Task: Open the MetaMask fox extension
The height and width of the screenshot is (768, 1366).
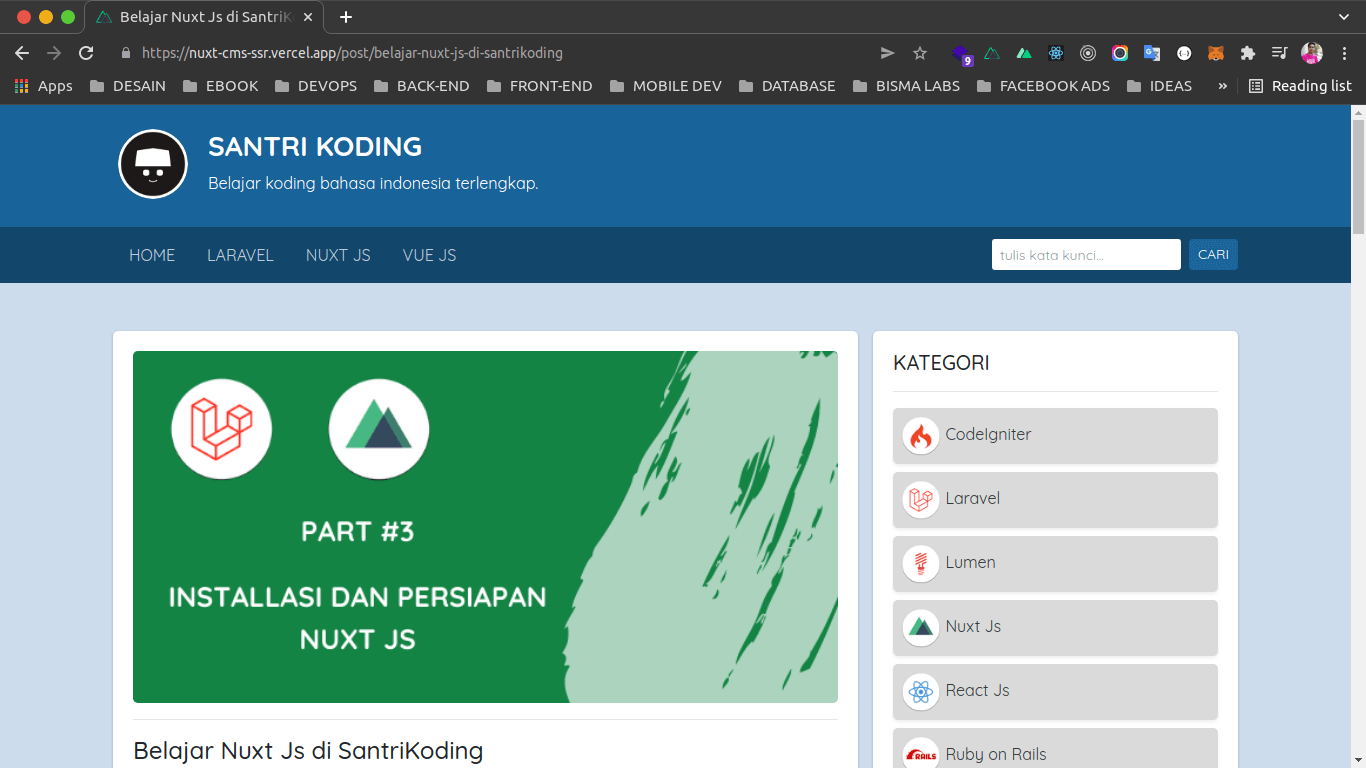Action: [x=1216, y=53]
